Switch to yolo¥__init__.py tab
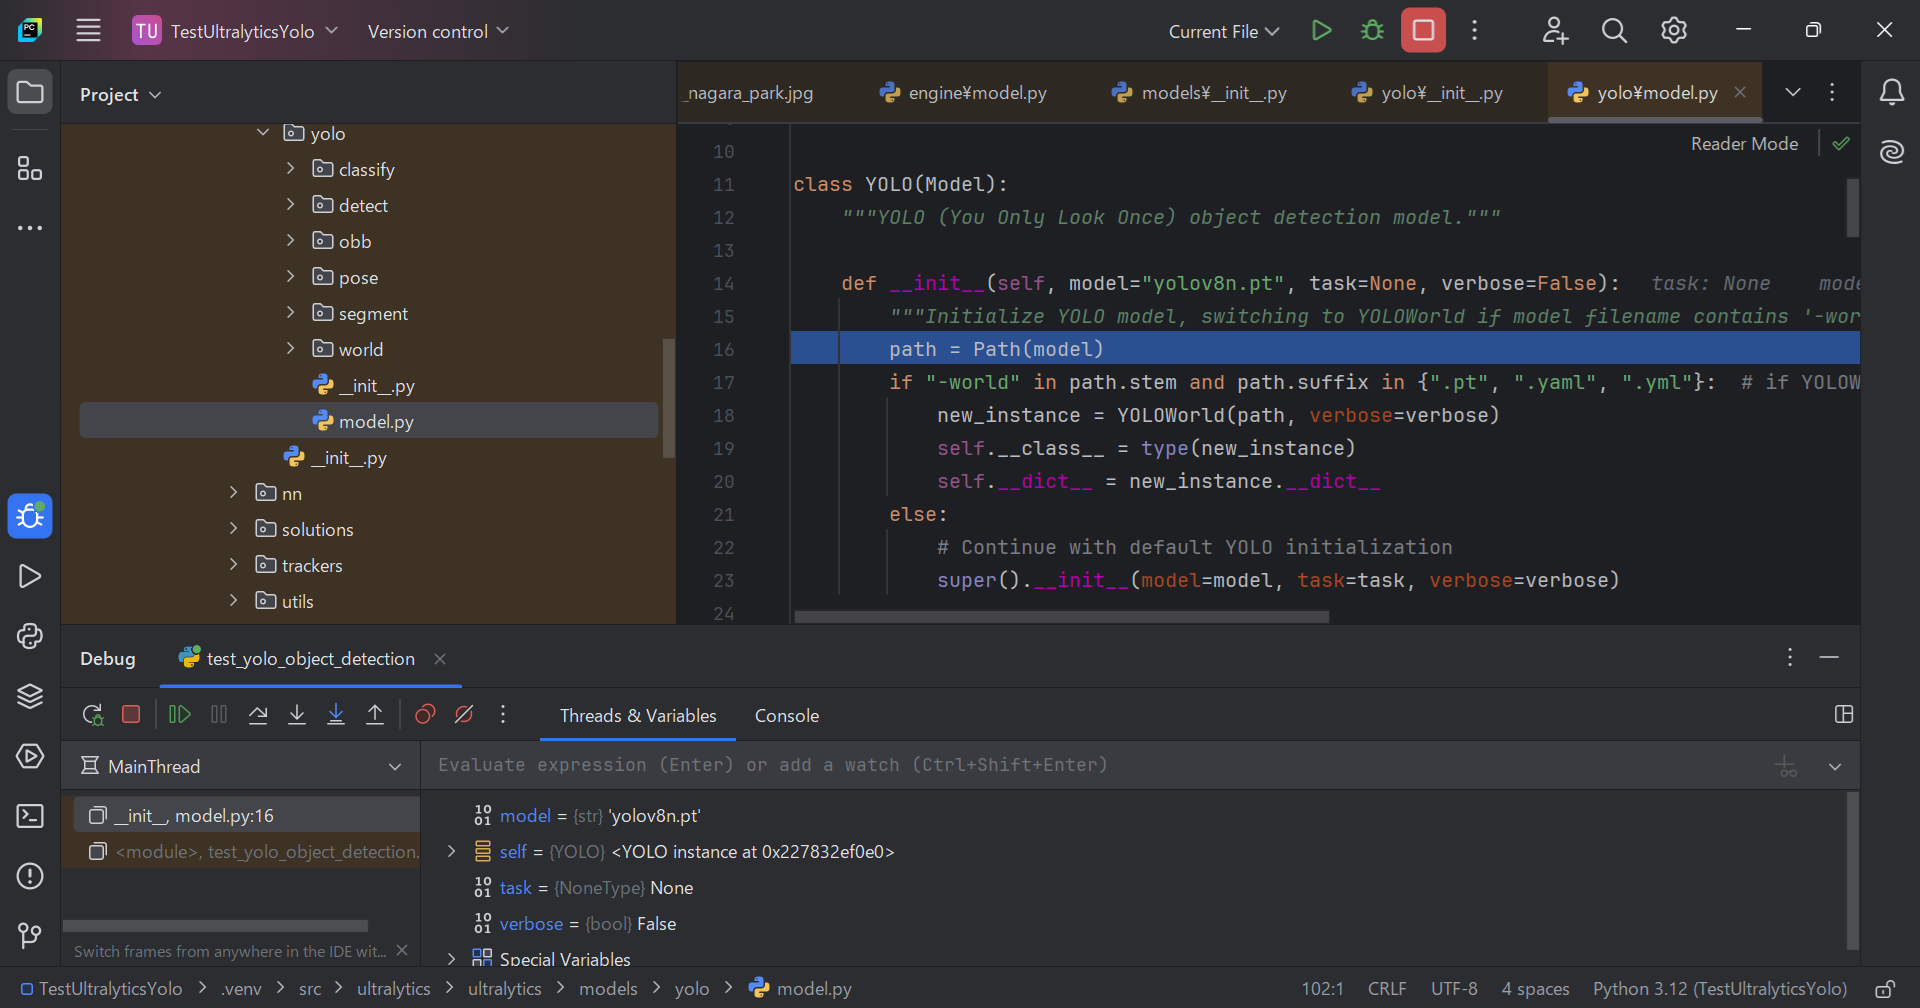The image size is (1920, 1008). 1427,93
